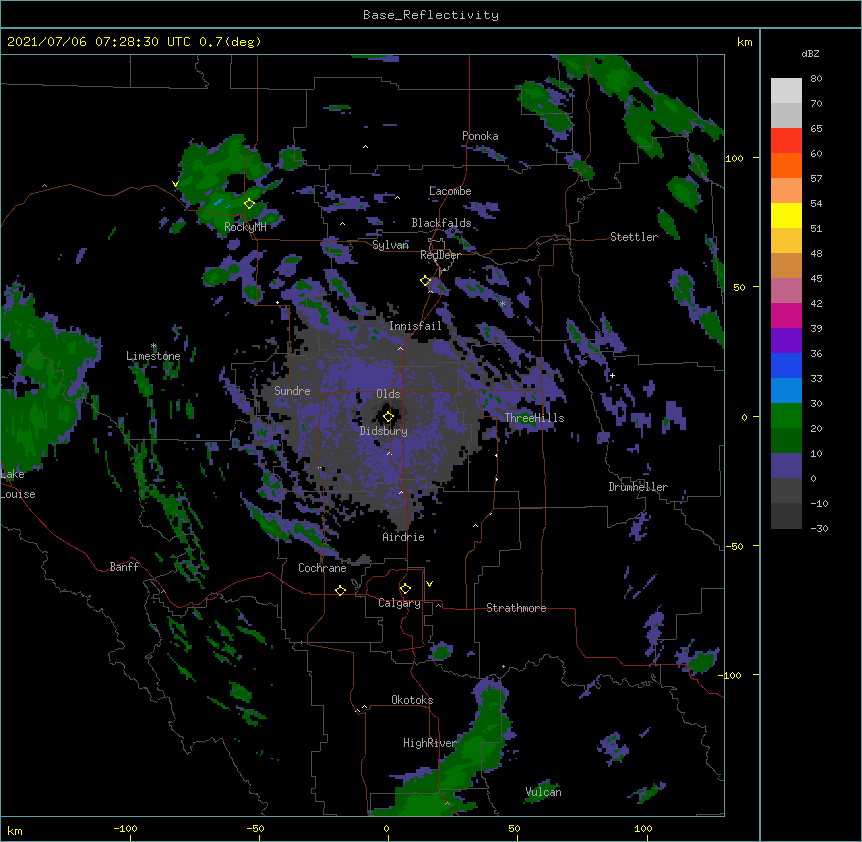Click the Okotoks city label

click(x=412, y=700)
